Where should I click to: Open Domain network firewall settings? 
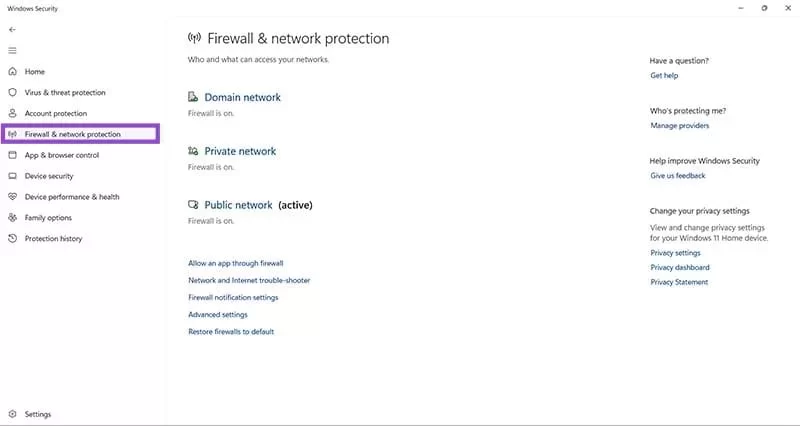click(242, 98)
